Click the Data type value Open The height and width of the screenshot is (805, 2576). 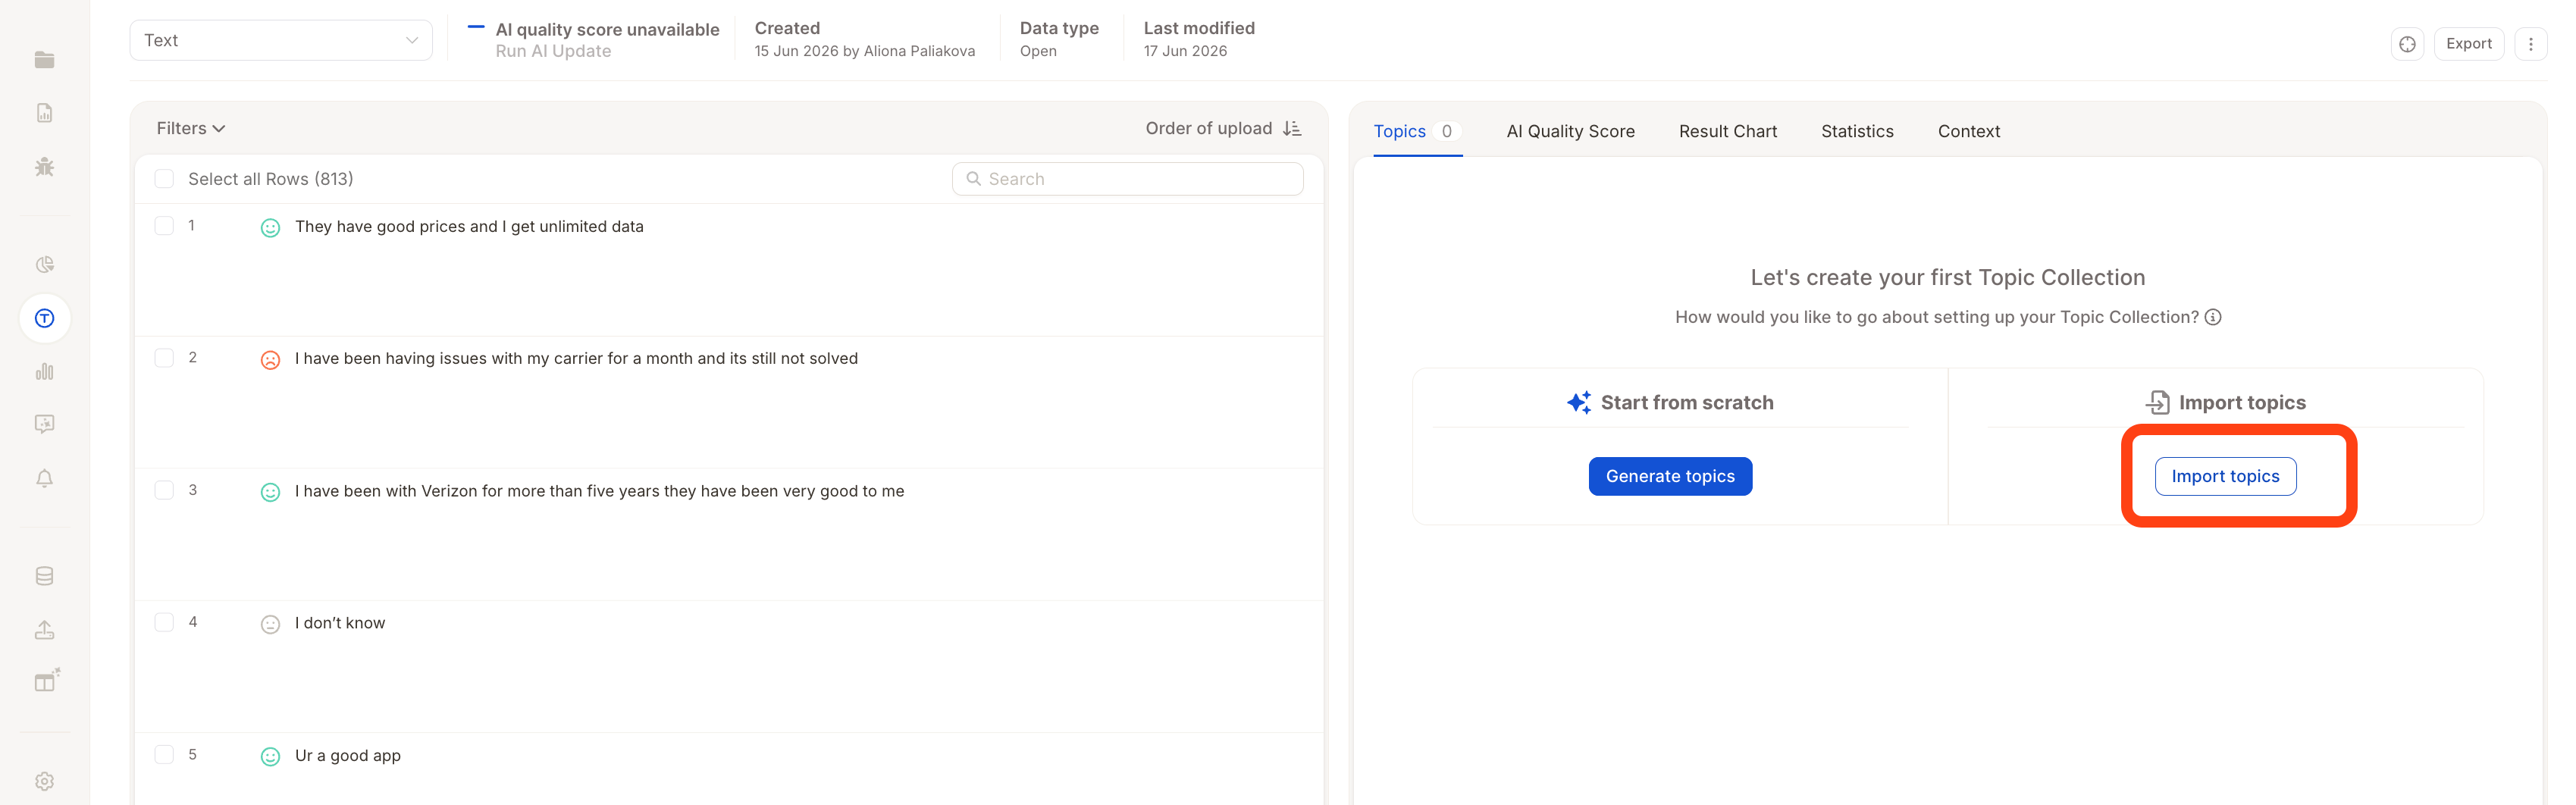pos(1038,51)
